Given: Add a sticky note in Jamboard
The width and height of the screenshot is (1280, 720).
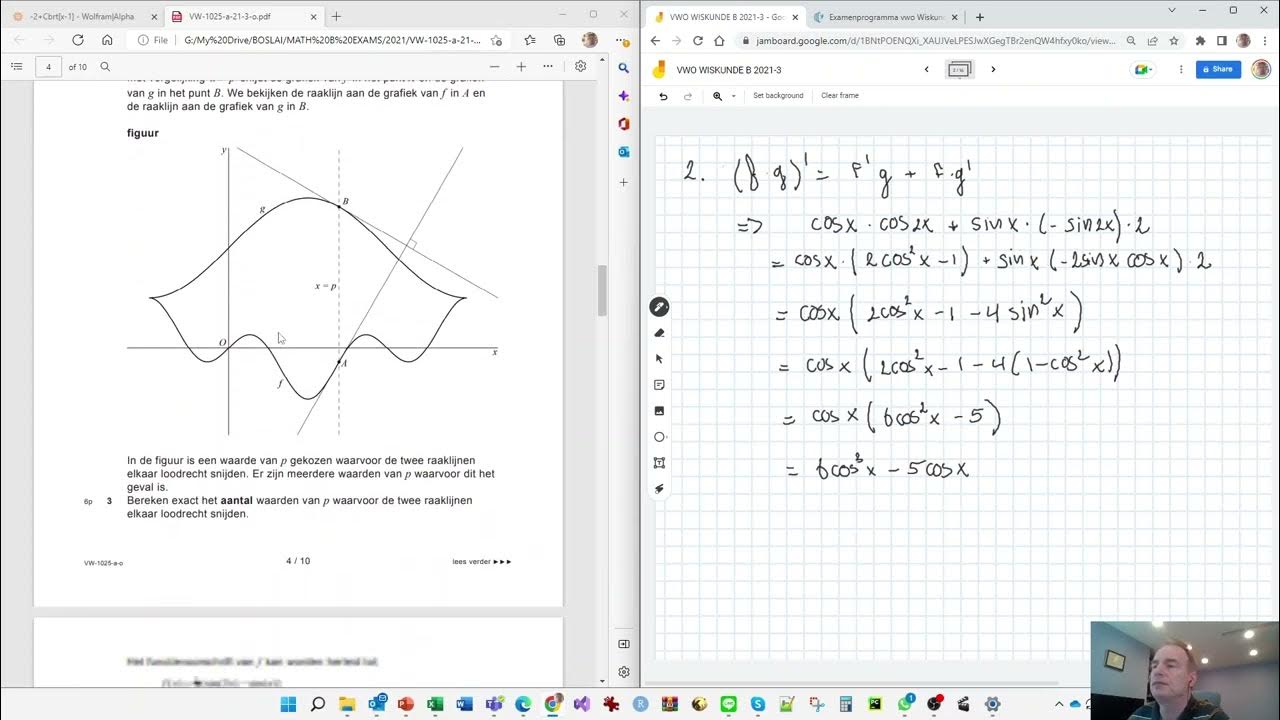Looking at the screenshot, I should click(659, 385).
